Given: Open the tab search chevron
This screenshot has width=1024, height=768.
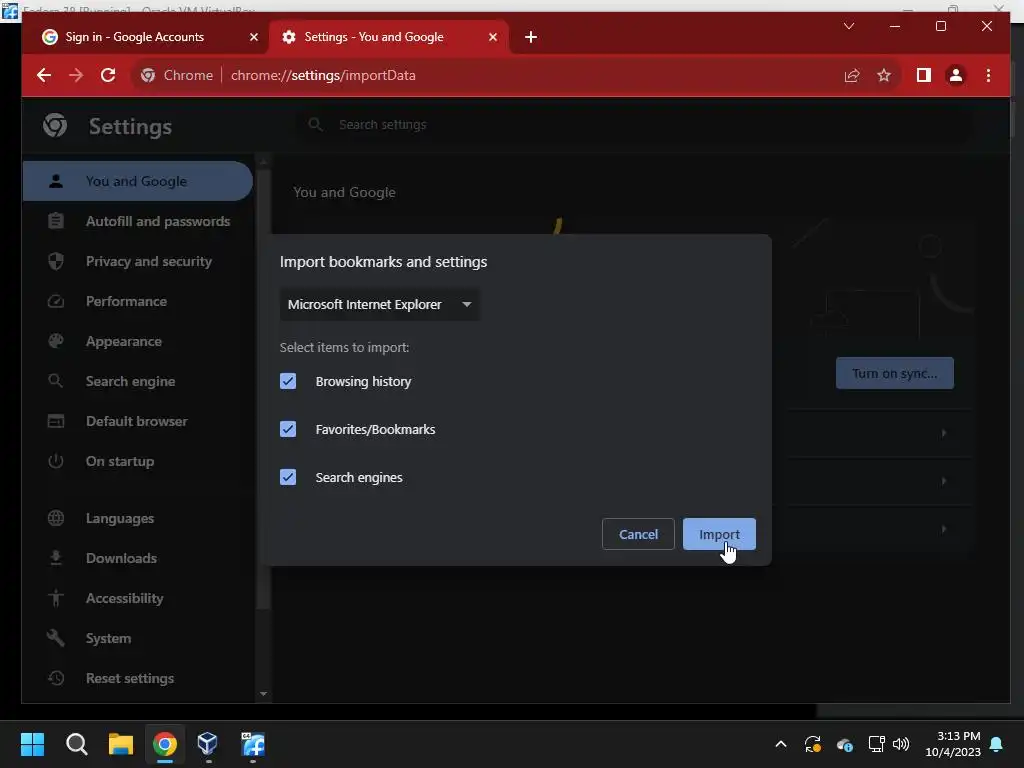Looking at the screenshot, I should (x=849, y=26).
